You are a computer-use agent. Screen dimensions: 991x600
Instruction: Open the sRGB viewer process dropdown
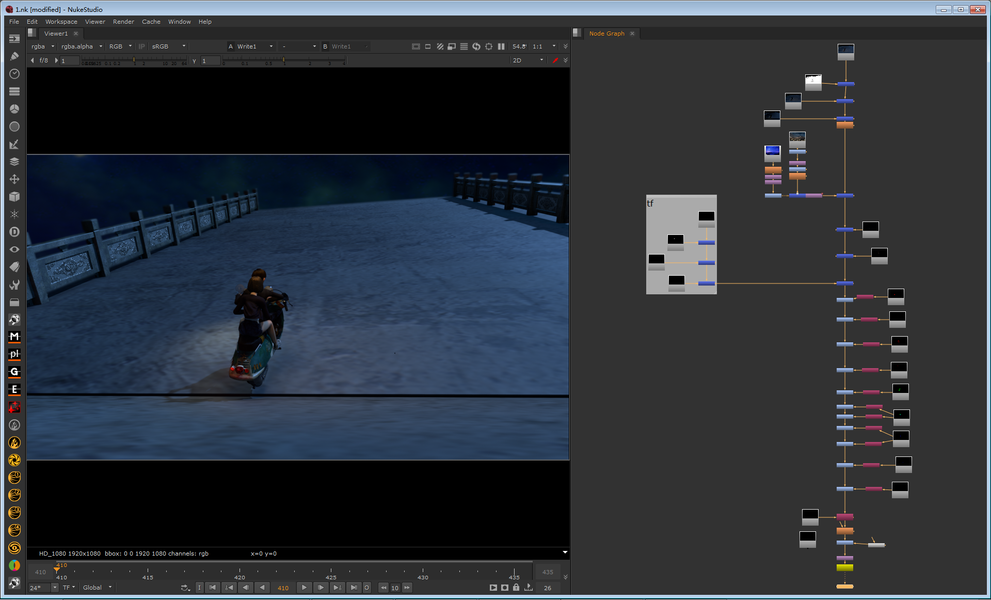coord(168,46)
